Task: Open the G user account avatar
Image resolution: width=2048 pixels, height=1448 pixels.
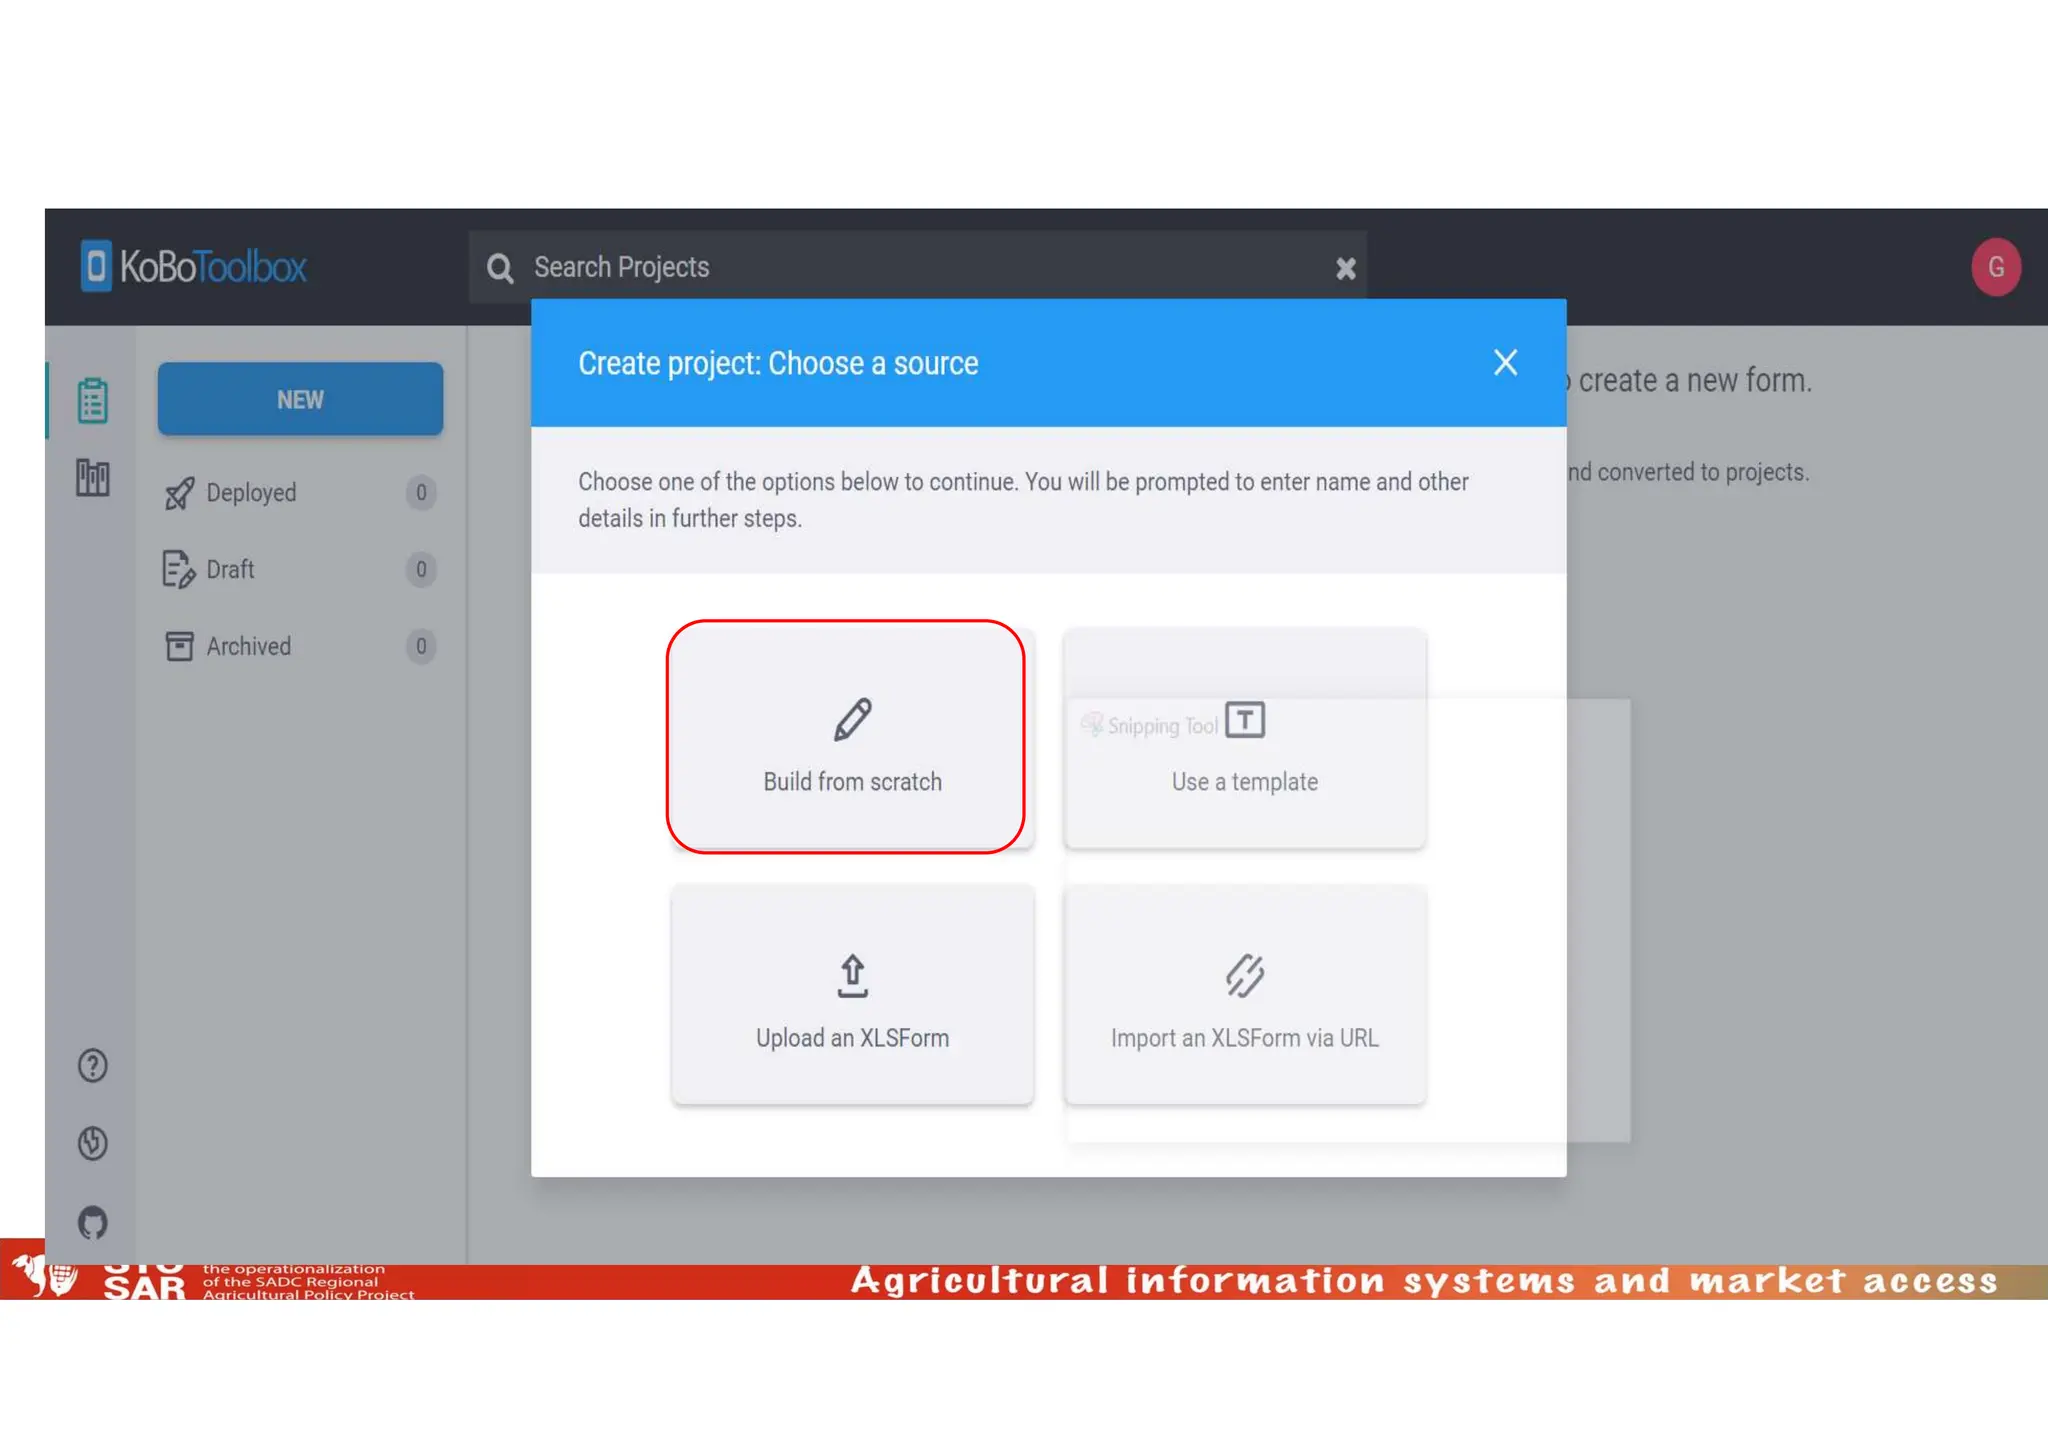Action: tap(1995, 267)
